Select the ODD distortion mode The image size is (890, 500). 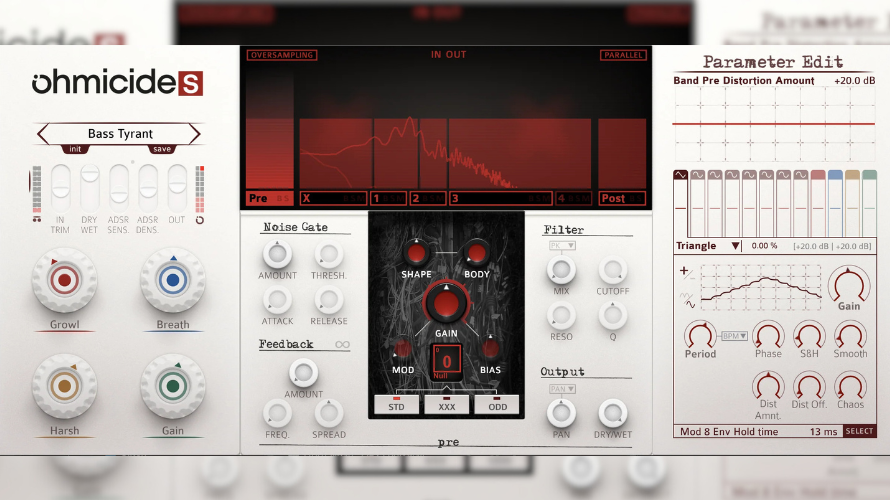point(497,405)
